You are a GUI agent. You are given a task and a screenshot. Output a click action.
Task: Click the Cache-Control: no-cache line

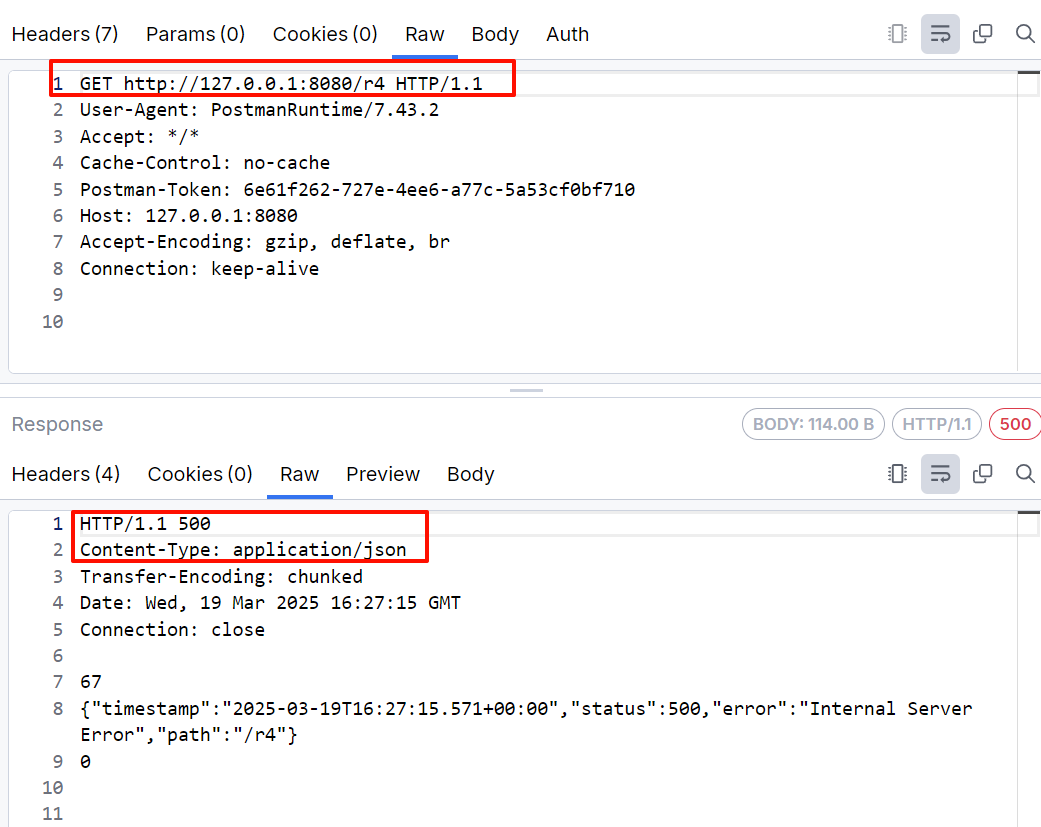pyautogui.click(x=205, y=163)
